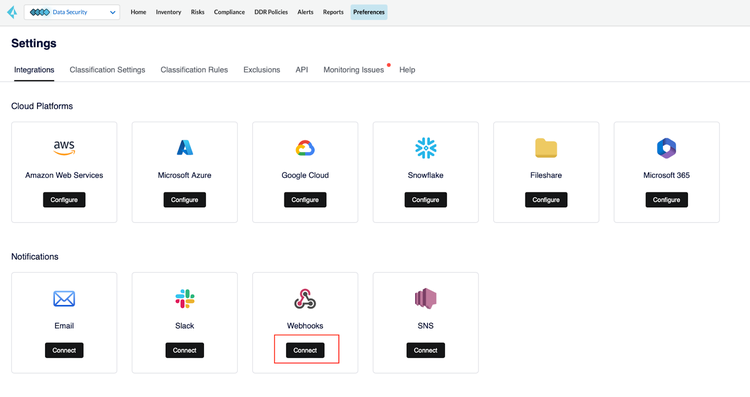Click the Google Cloud logo icon
The width and height of the screenshot is (750, 397).
point(305,148)
